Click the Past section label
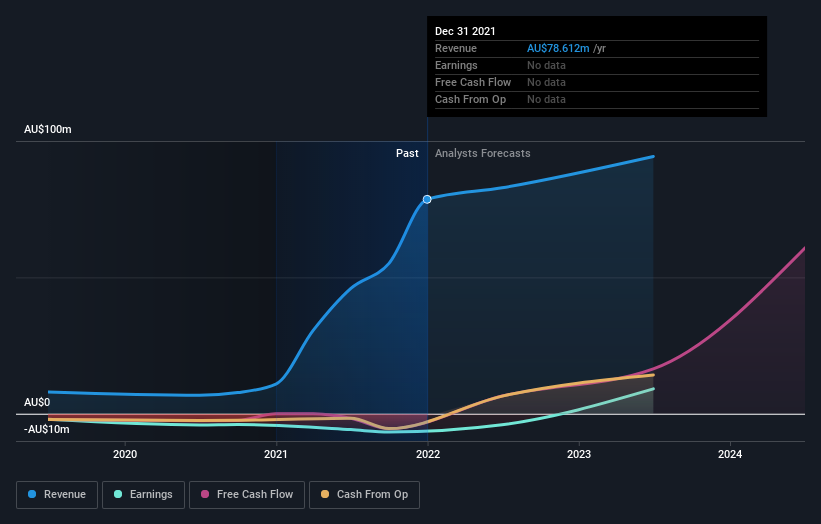821x524 pixels. pos(407,153)
